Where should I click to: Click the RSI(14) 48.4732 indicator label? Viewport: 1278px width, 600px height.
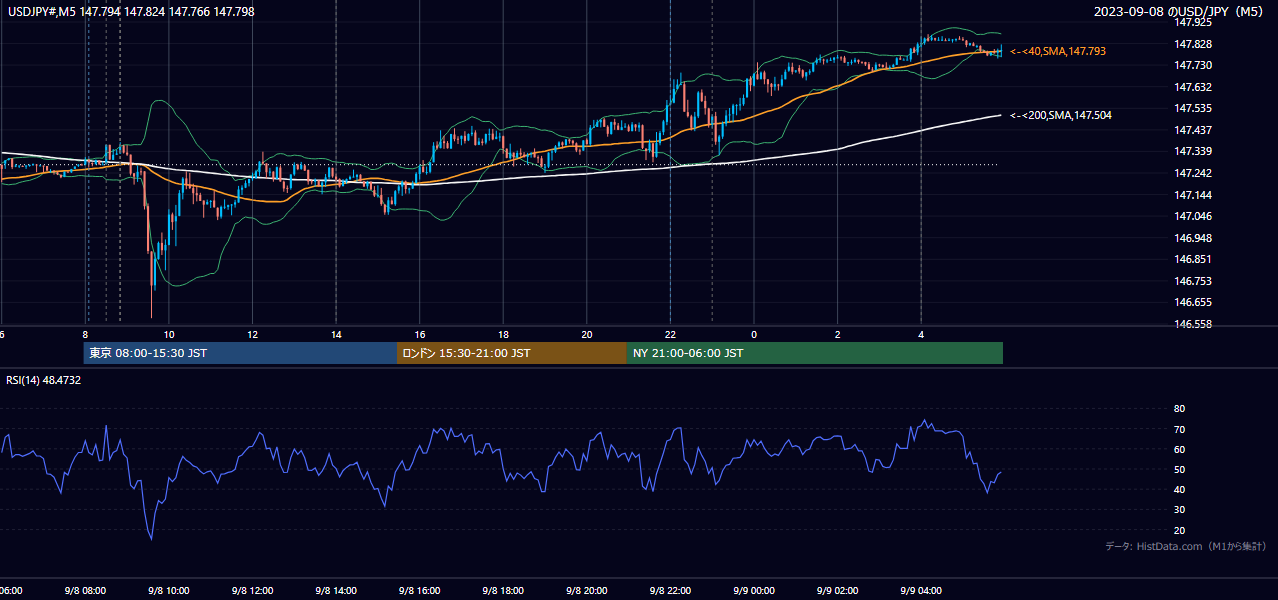point(44,380)
